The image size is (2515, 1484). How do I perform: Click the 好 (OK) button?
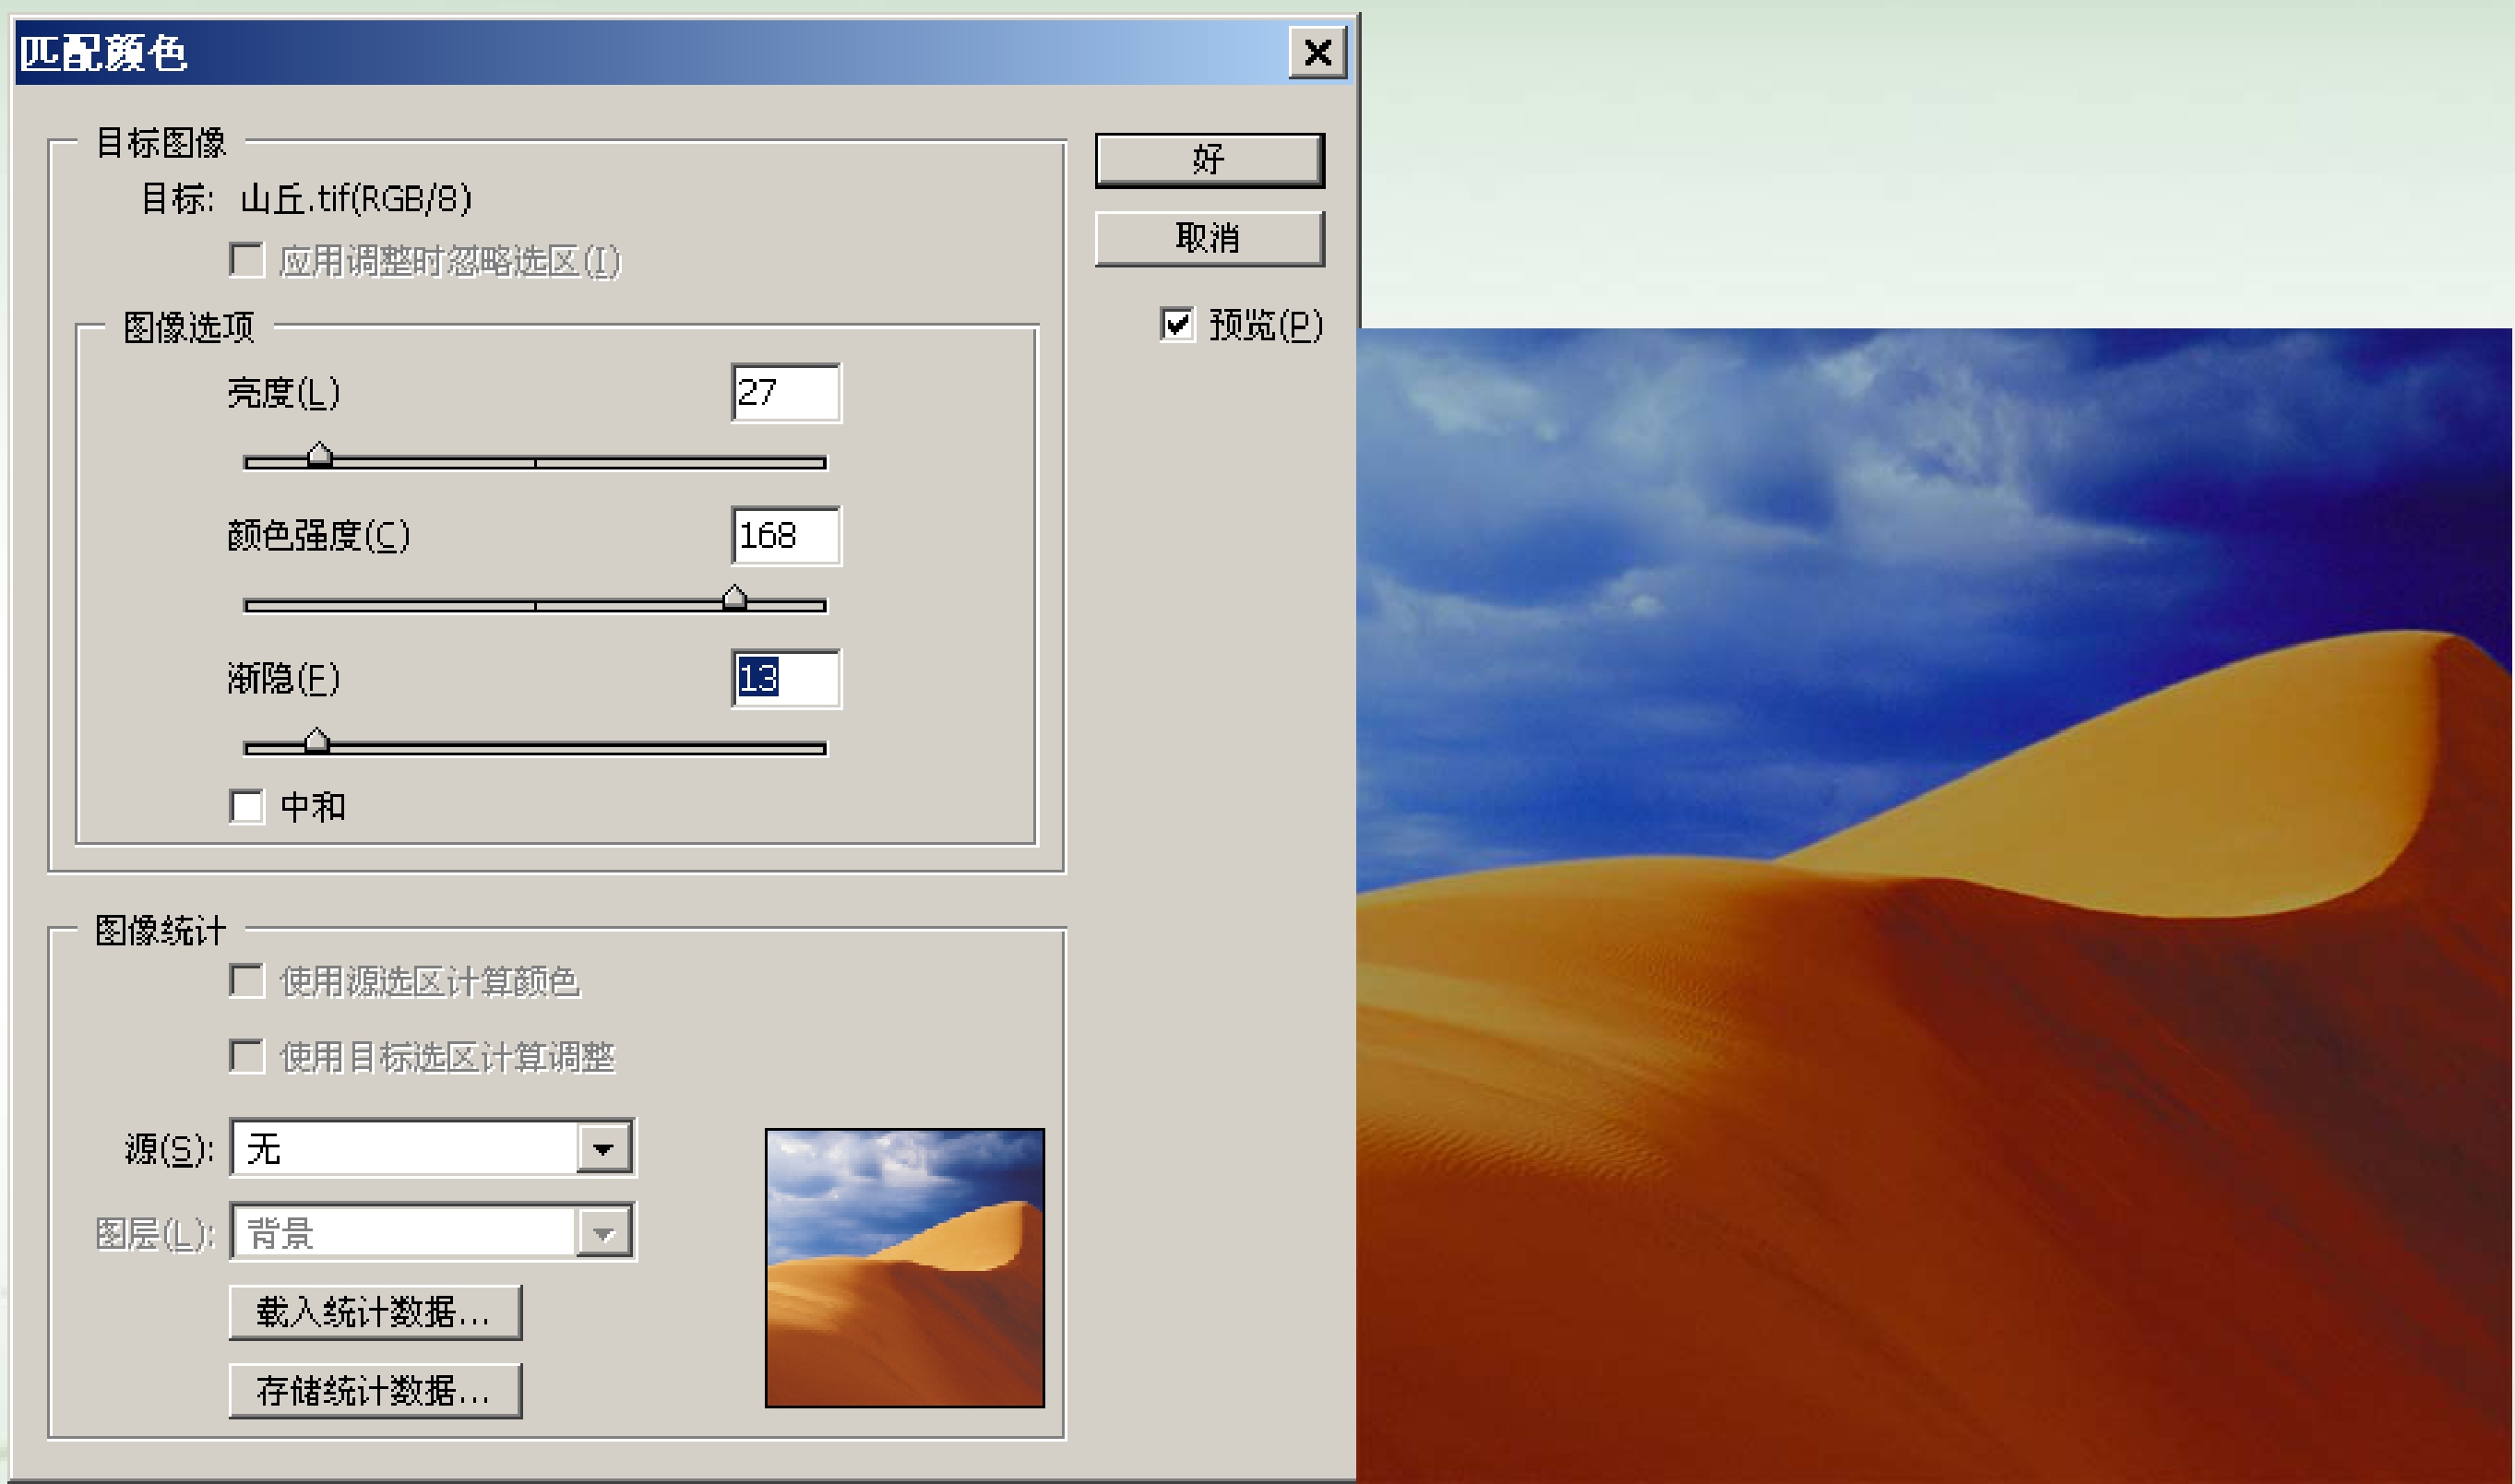tap(1209, 160)
